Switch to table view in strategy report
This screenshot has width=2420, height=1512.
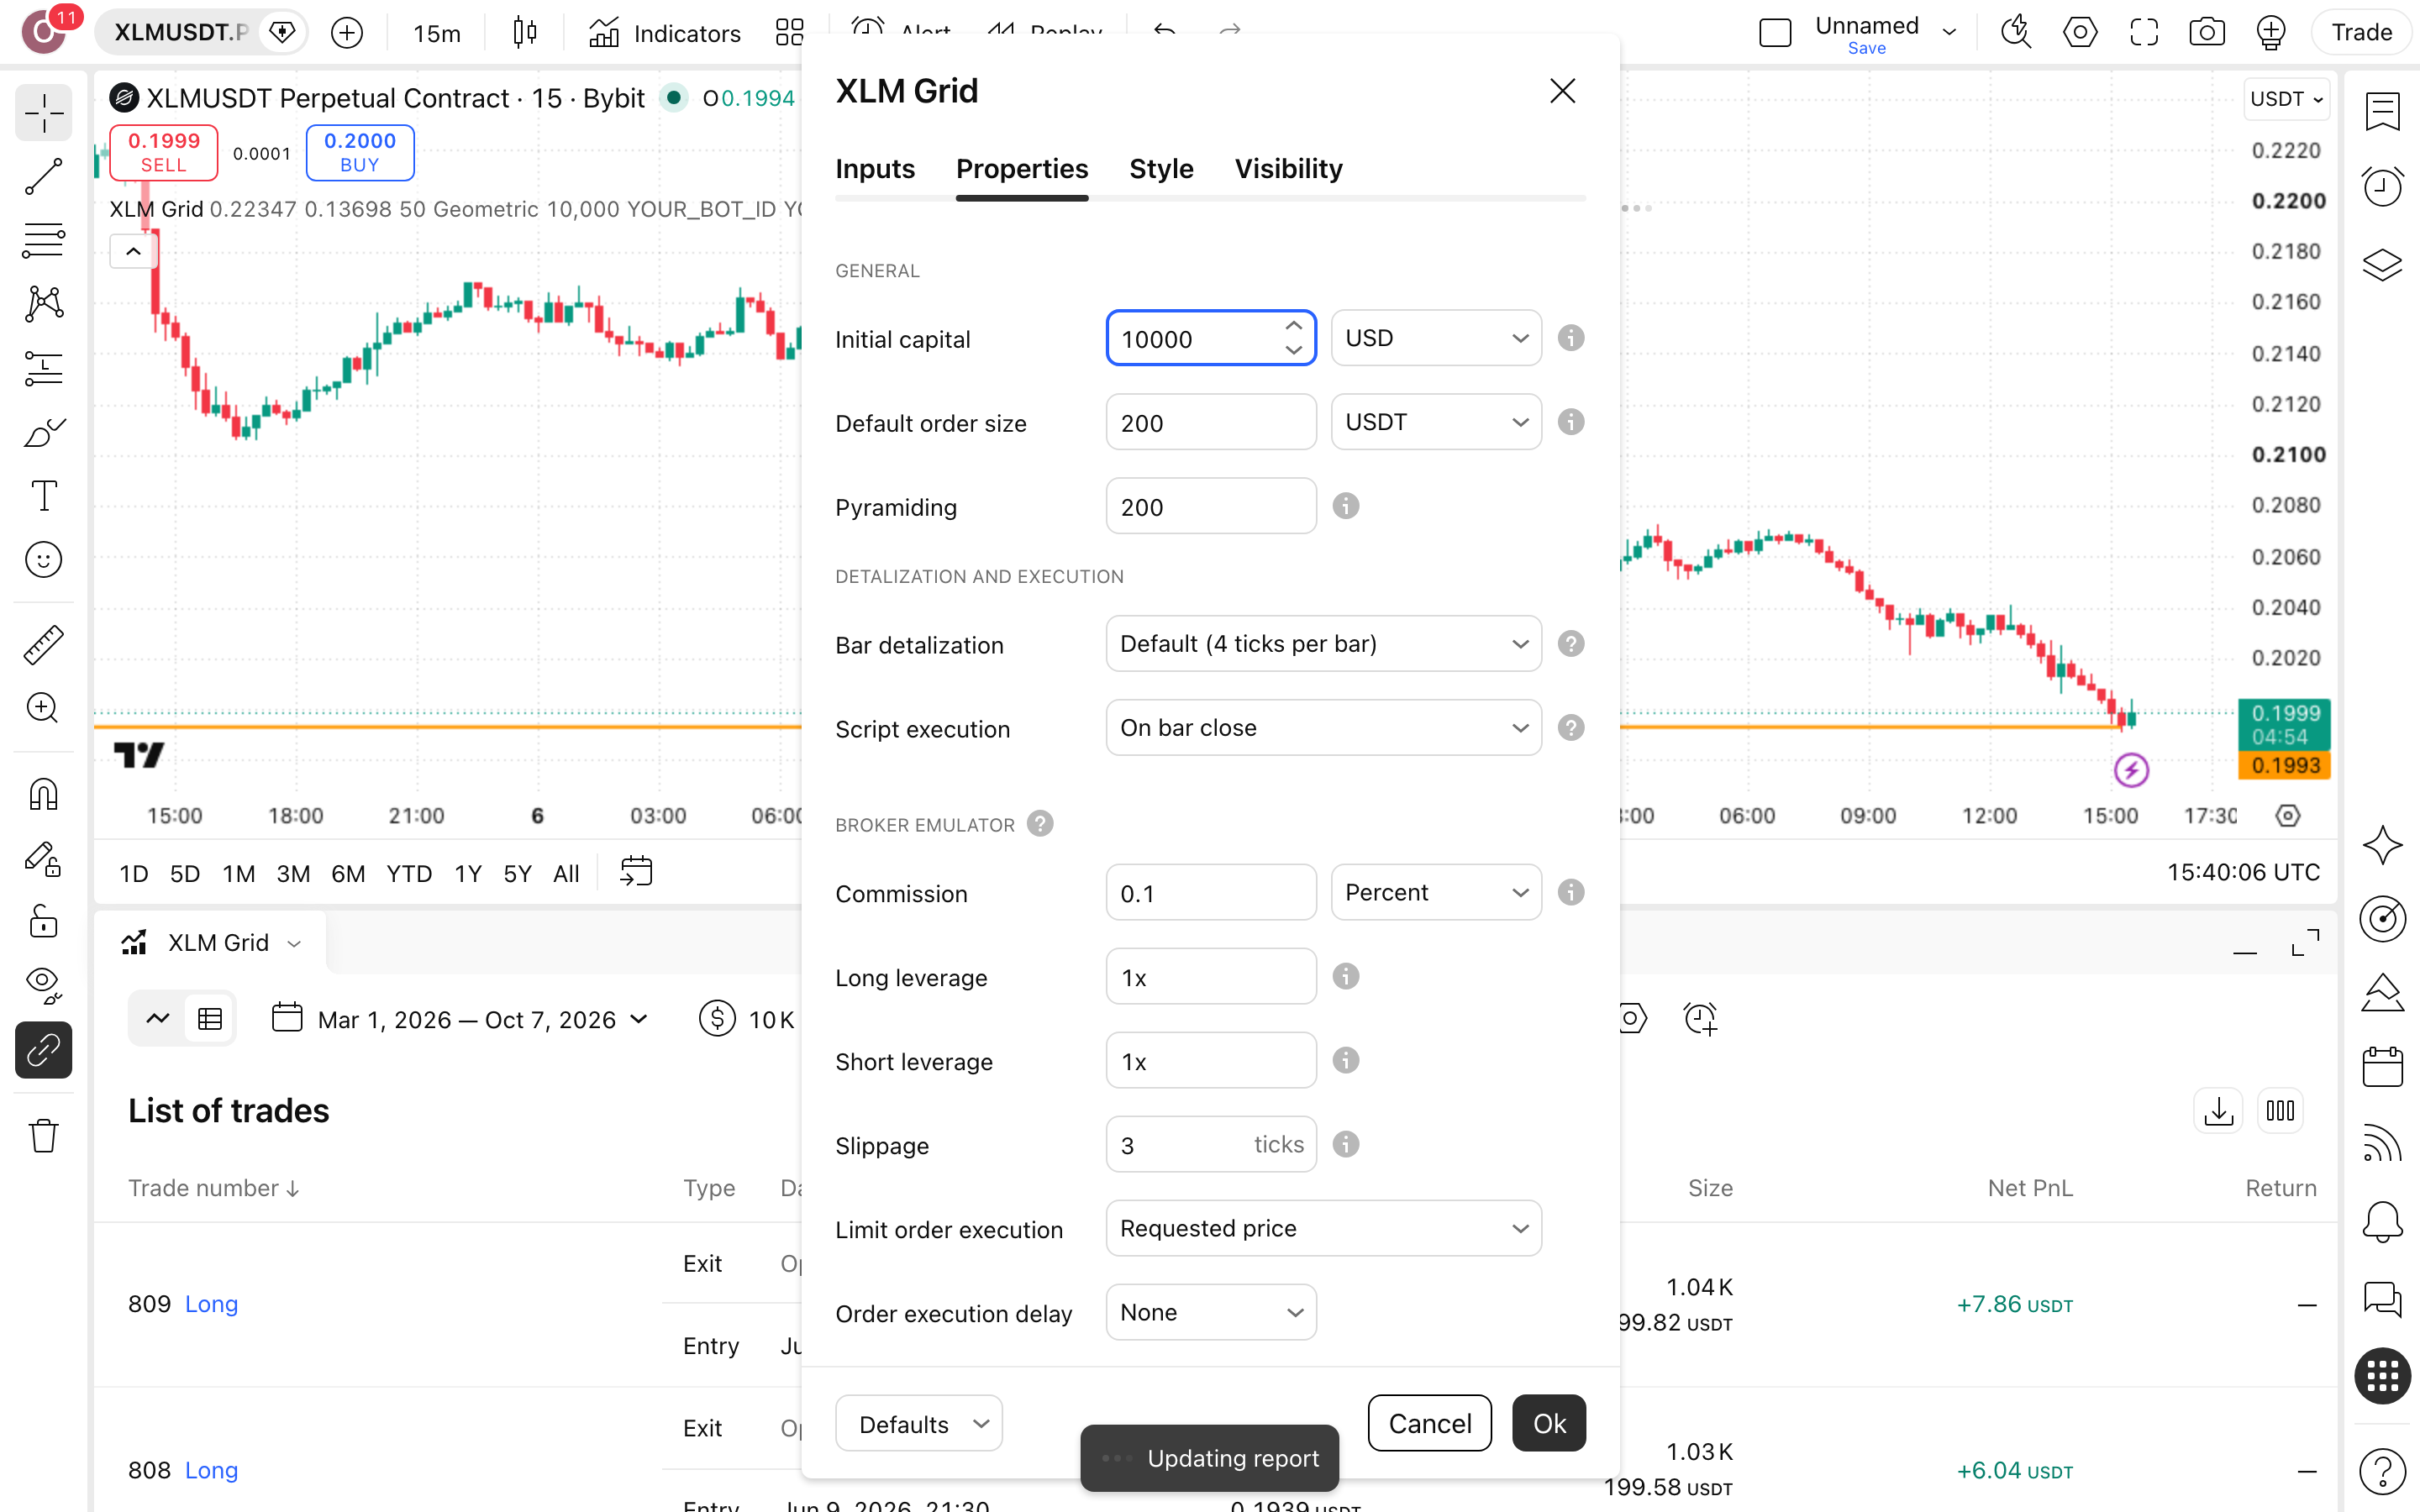(x=210, y=1019)
